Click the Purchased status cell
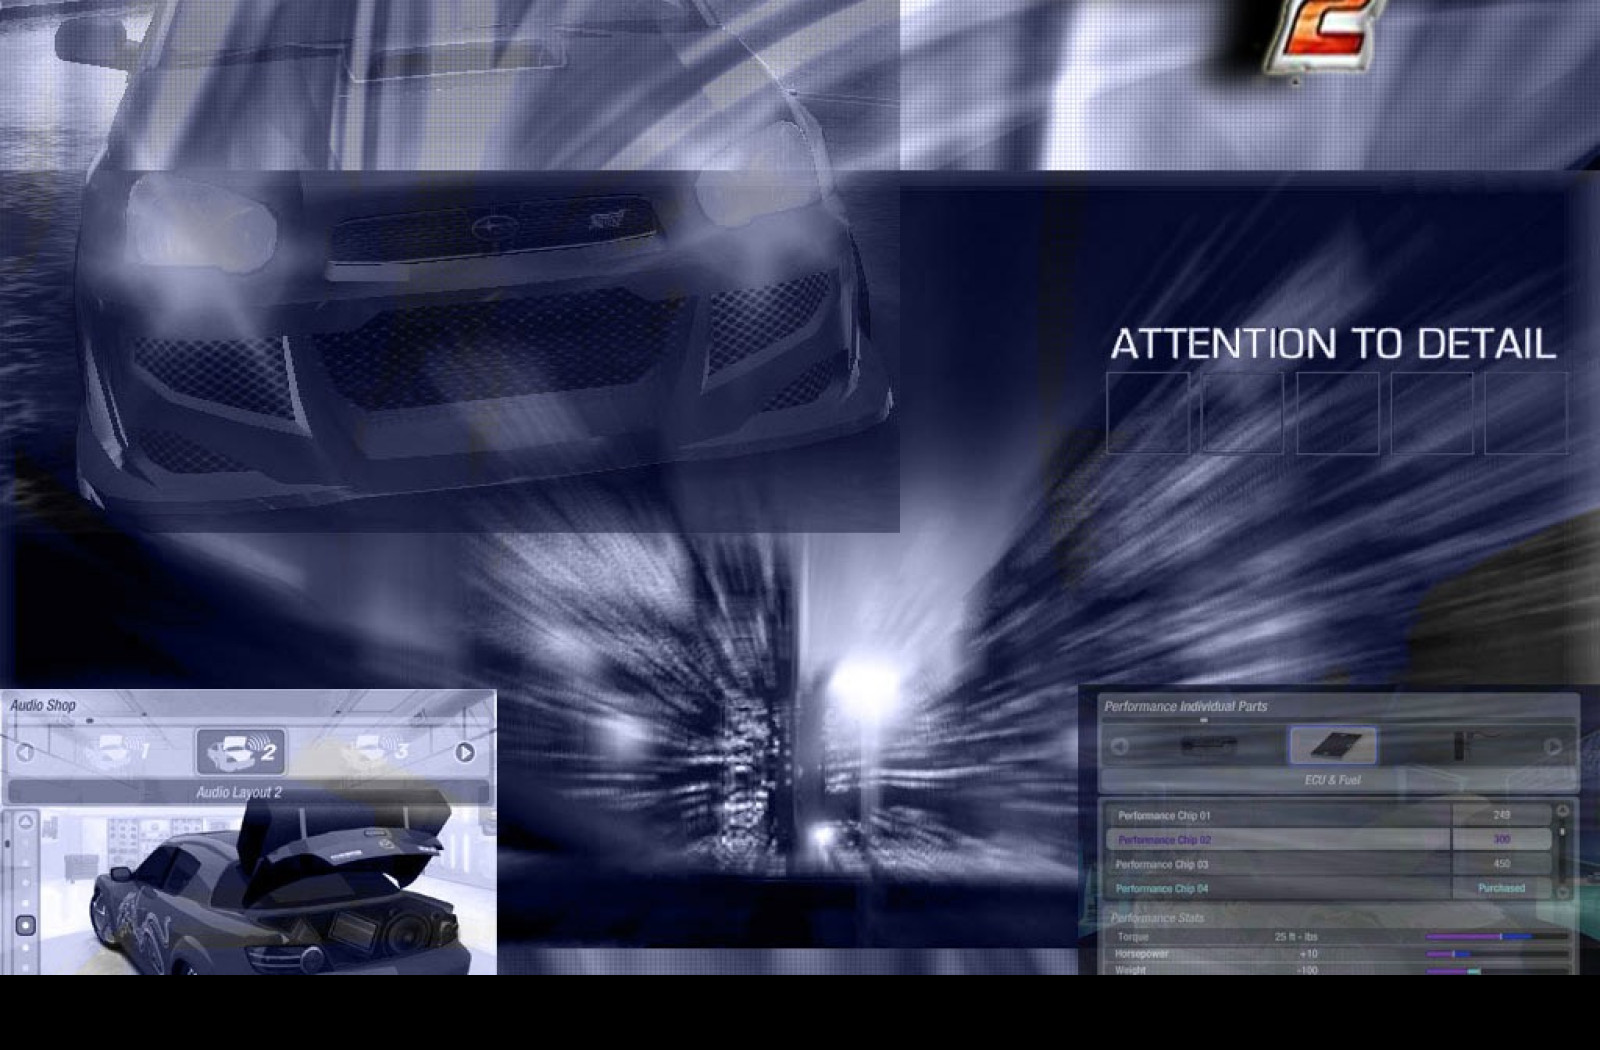 point(1501,888)
